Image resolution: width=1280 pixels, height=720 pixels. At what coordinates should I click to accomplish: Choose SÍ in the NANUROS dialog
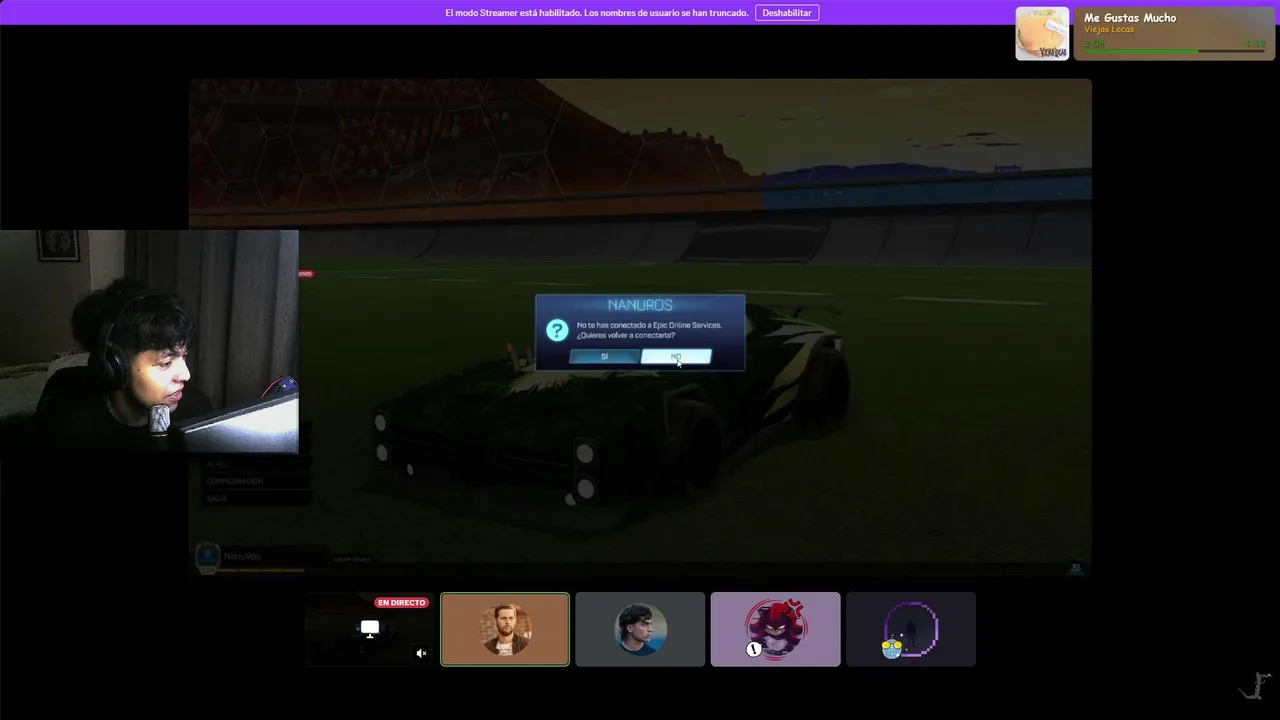(604, 356)
